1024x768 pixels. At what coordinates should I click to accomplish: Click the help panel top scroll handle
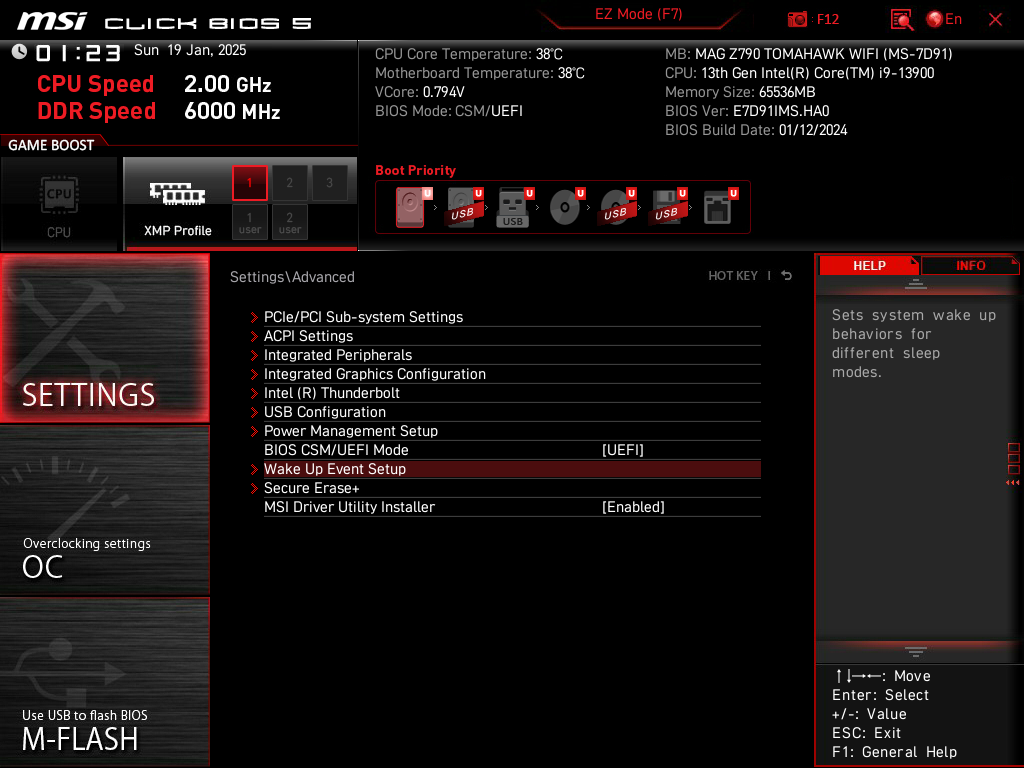coord(916,283)
